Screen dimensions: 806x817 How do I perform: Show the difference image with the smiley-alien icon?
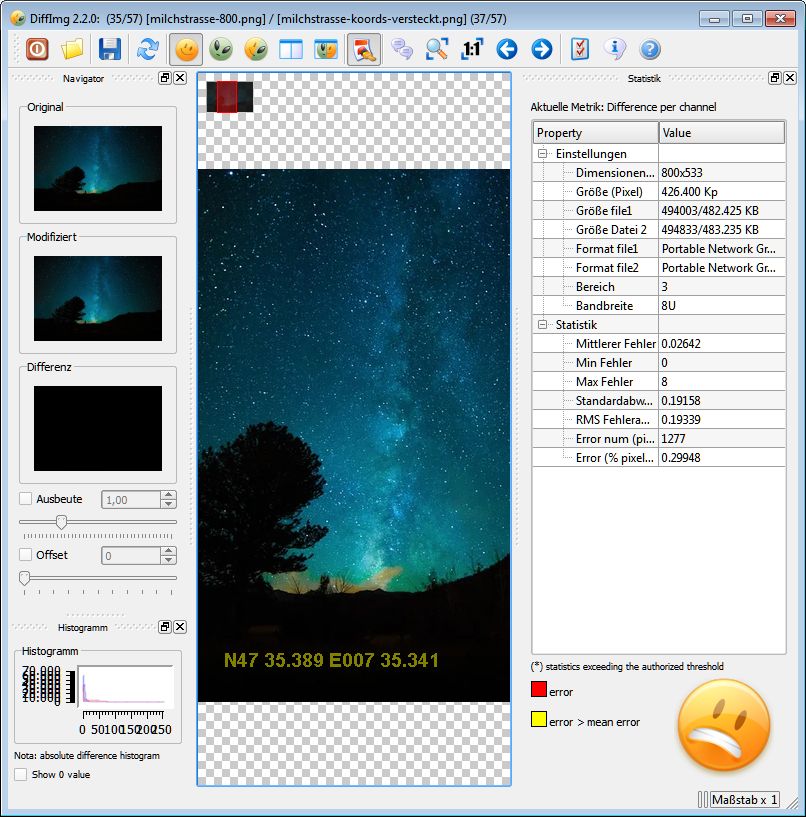(x=256, y=49)
